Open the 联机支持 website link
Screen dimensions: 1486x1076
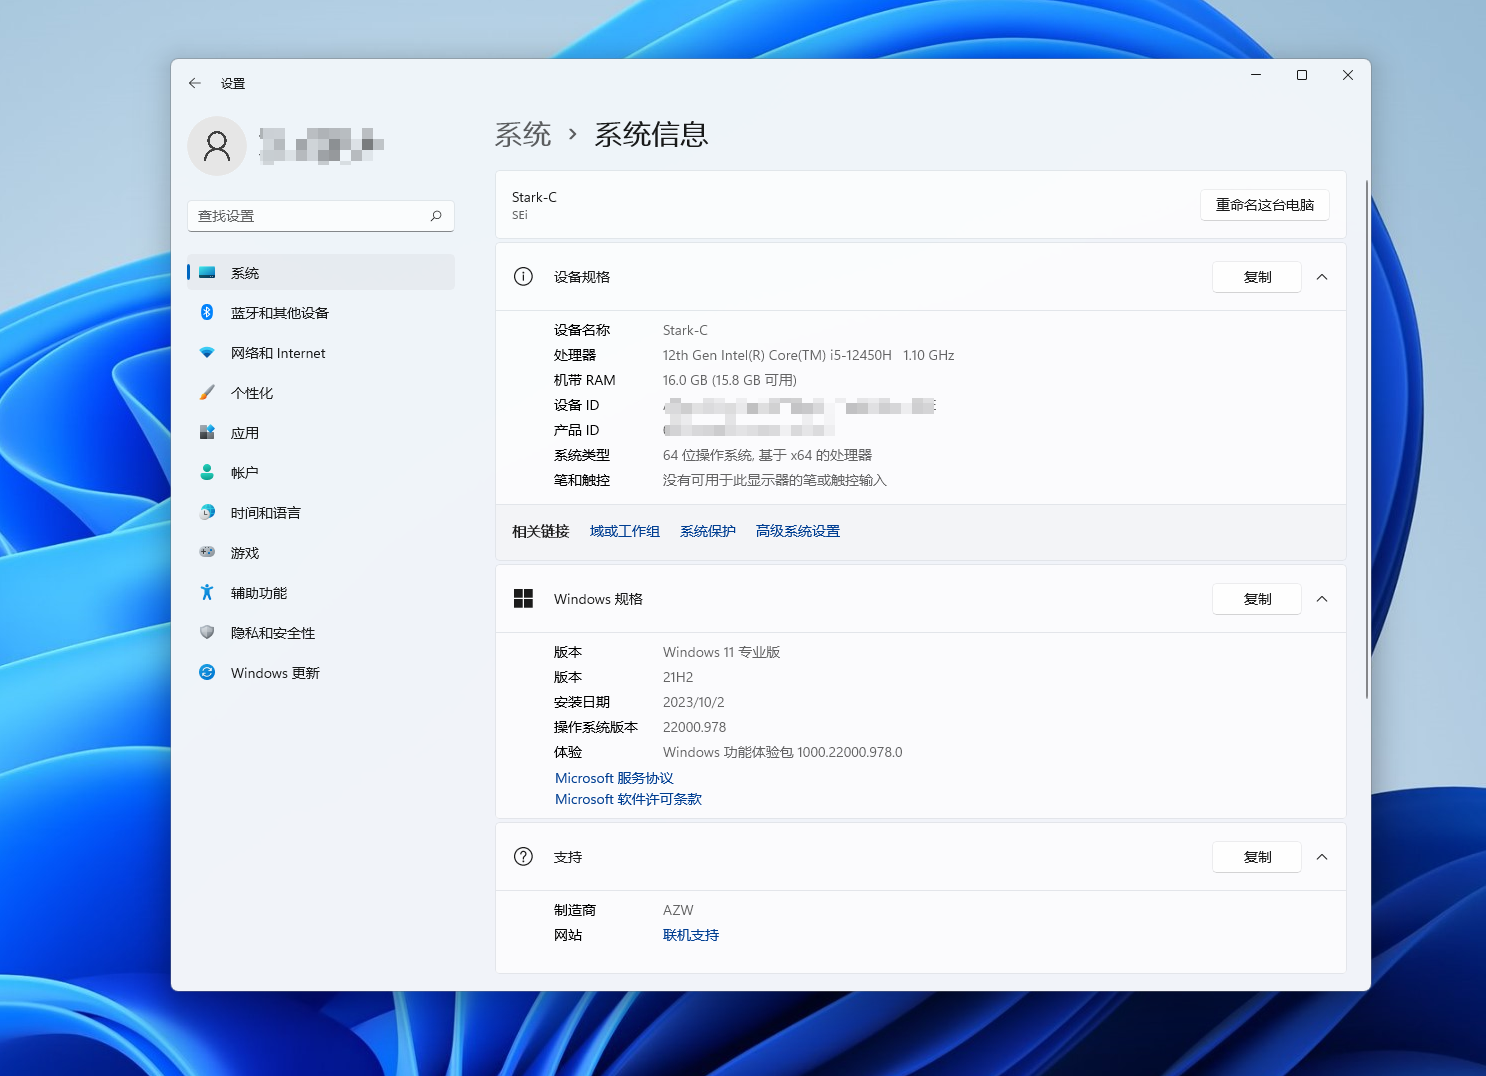691,935
